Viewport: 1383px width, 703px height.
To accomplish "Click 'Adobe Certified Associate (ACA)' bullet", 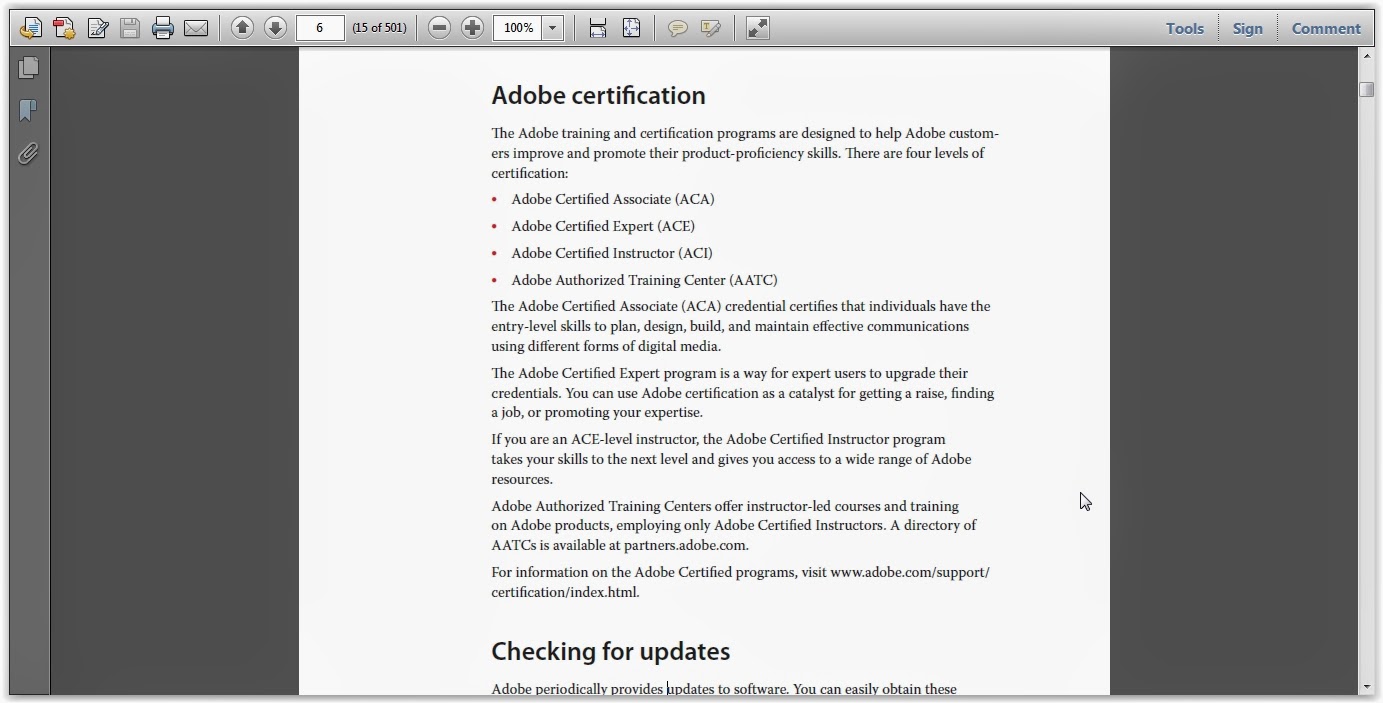I will [x=613, y=199].
